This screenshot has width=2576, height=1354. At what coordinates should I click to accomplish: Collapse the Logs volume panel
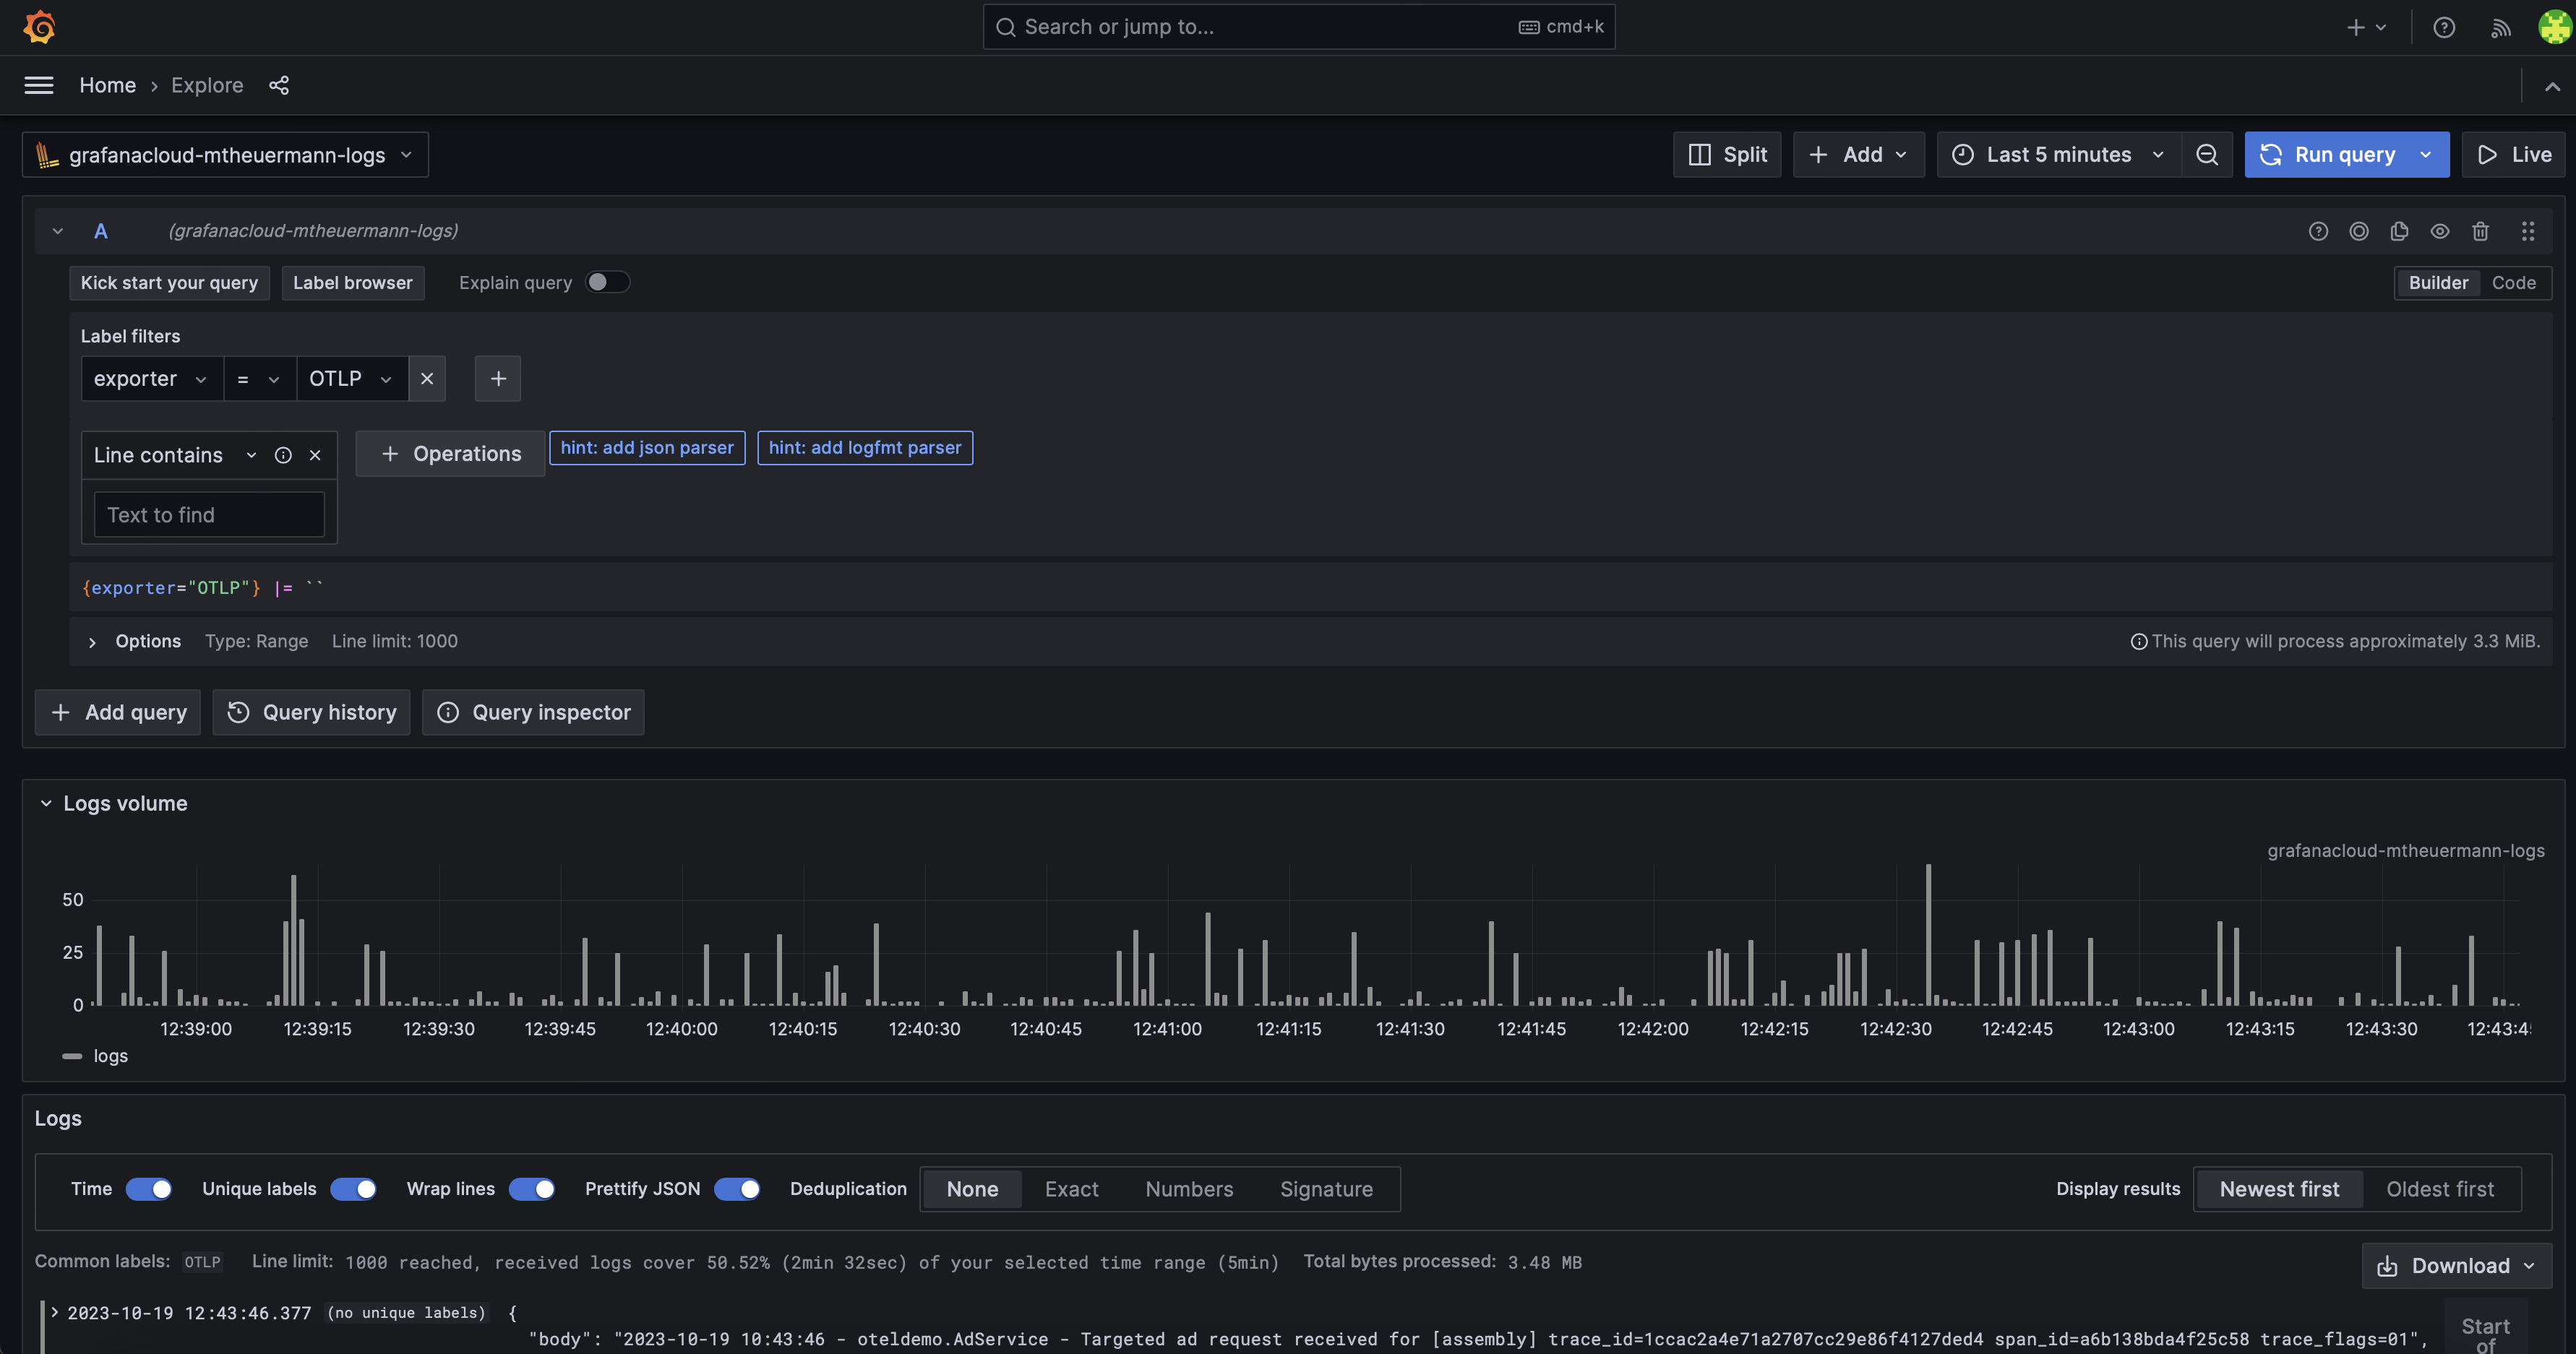(x=46, y=803)
